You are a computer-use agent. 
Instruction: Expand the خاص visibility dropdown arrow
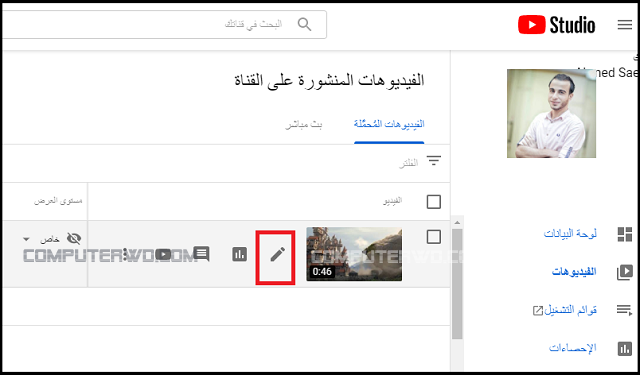click(27, 239)
